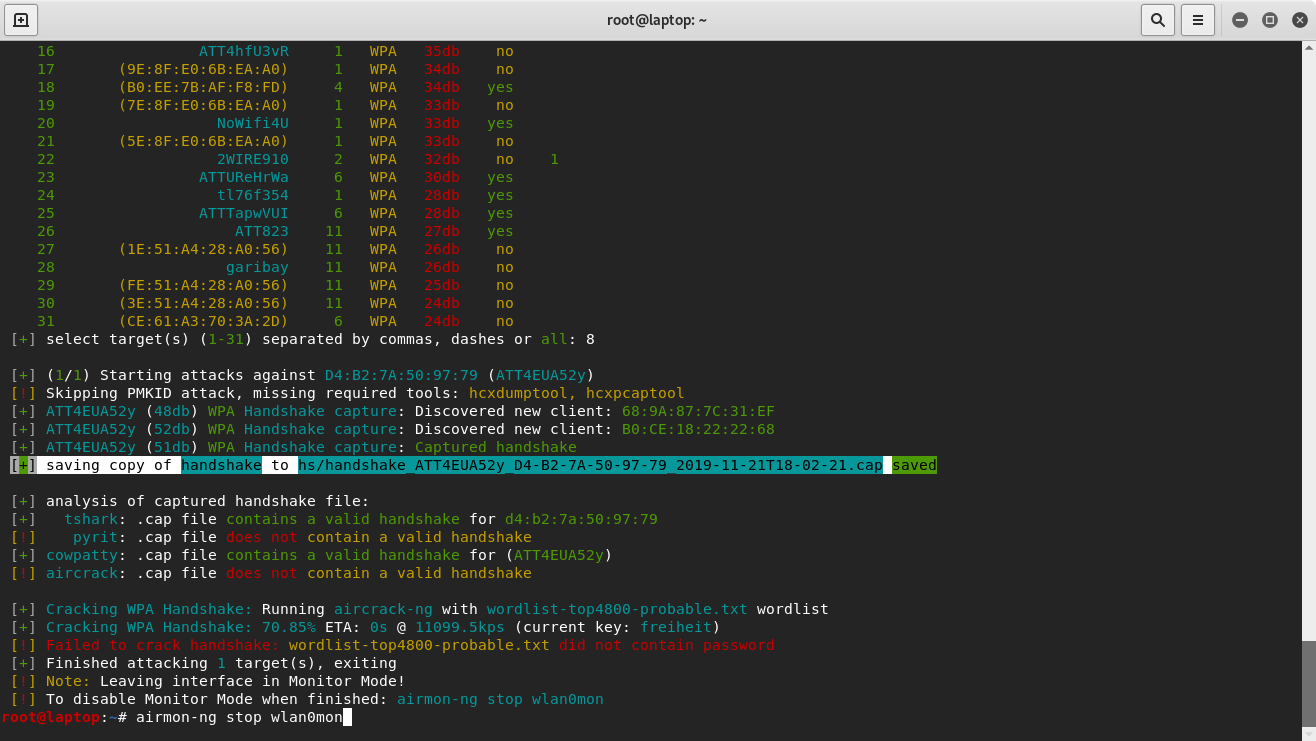Click the ATTURеHrWa row's 30db signal value

(442, 177)
